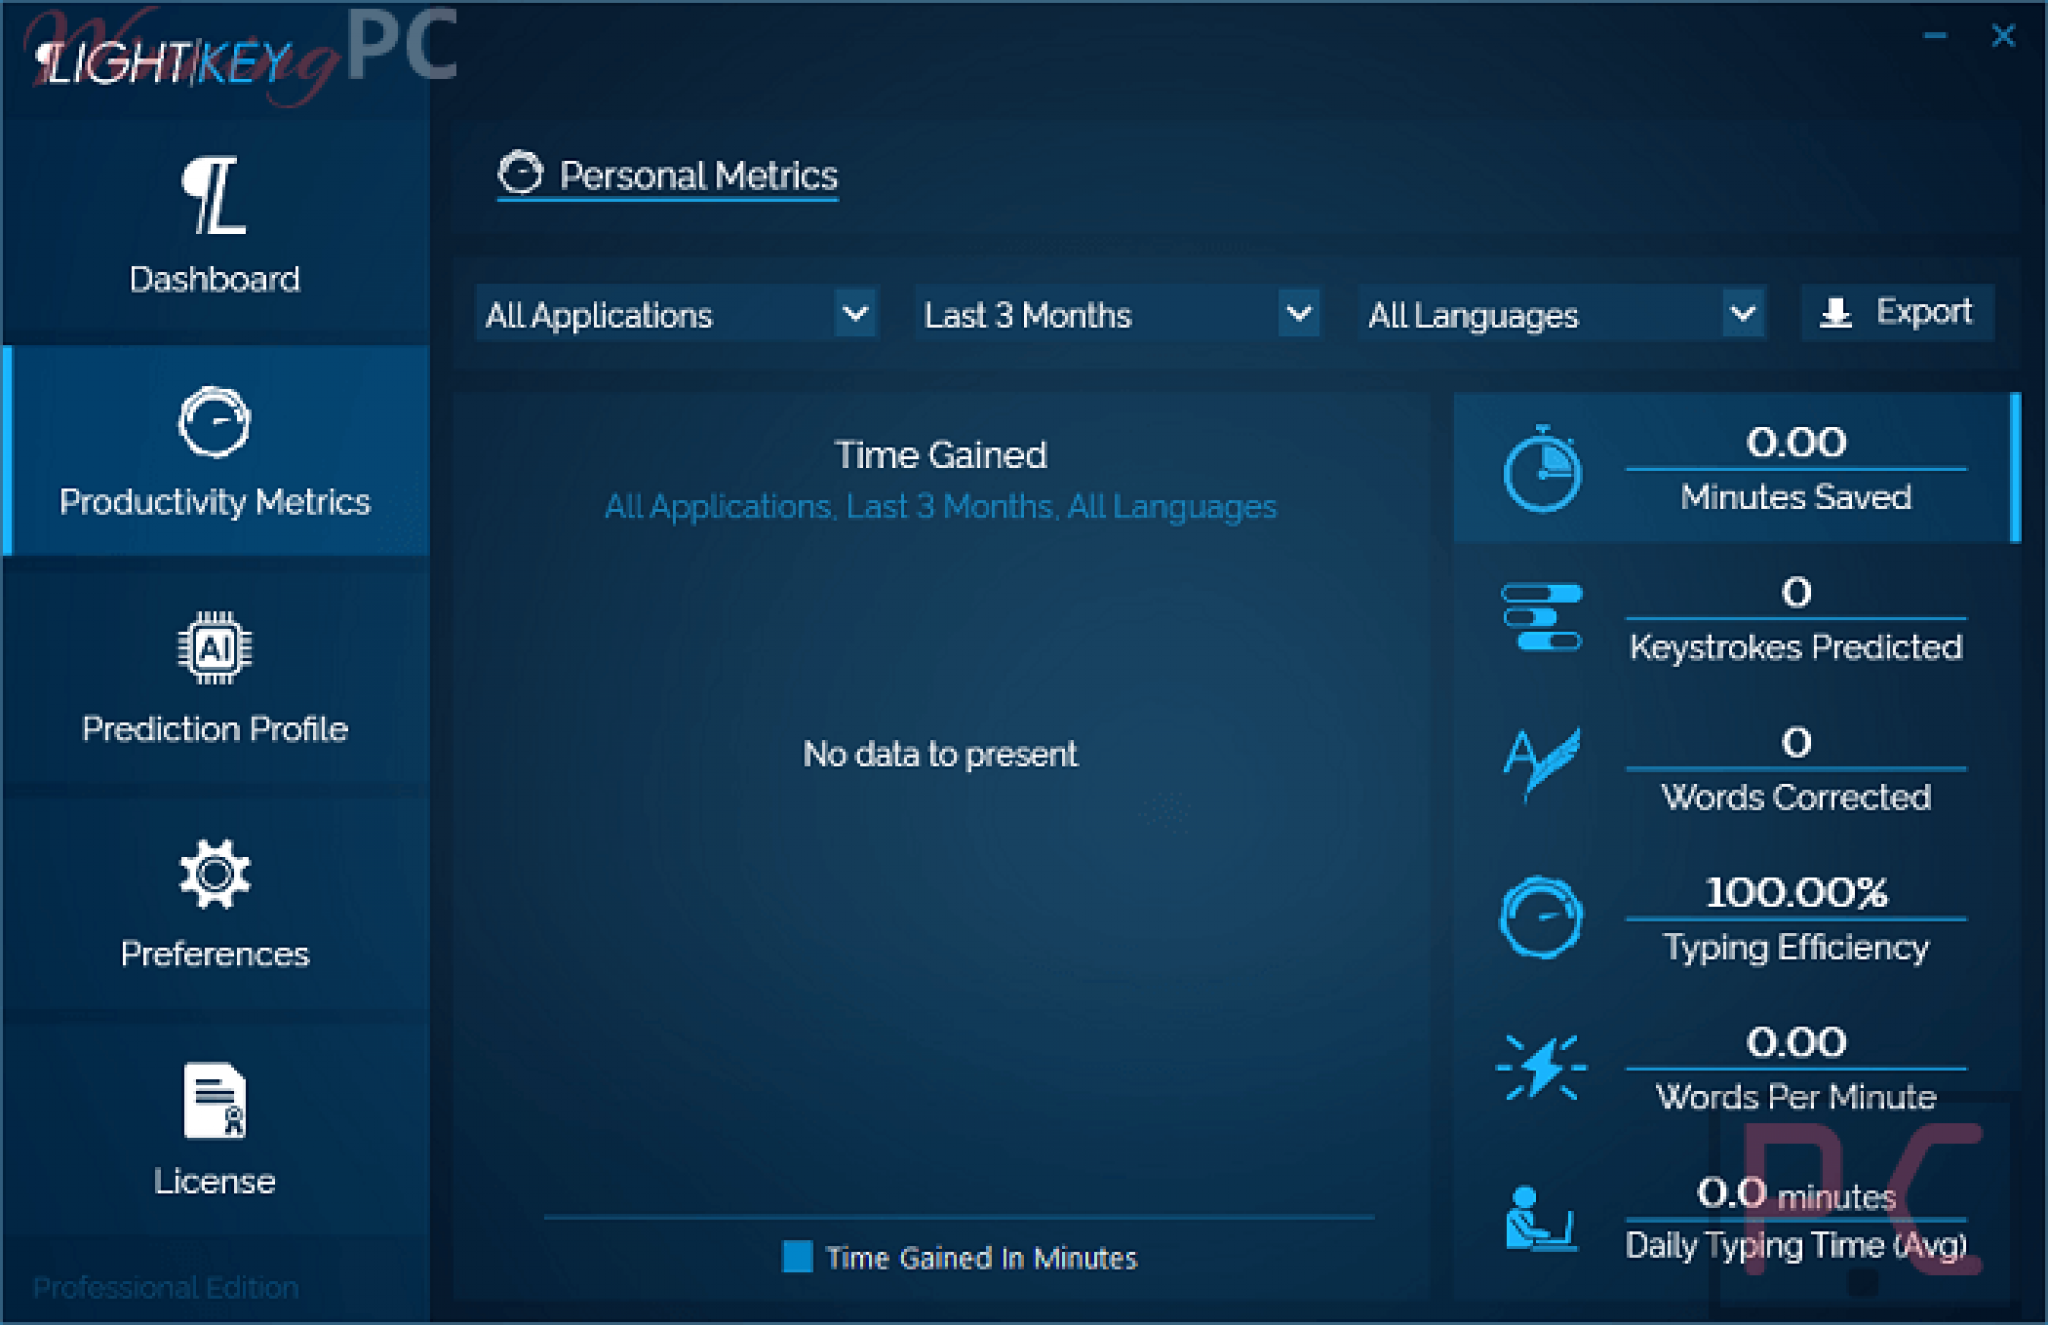This screenshot has height=1325, width=2048.
Task: Open the All Applications filter box
Action: [x=677, y=314]
